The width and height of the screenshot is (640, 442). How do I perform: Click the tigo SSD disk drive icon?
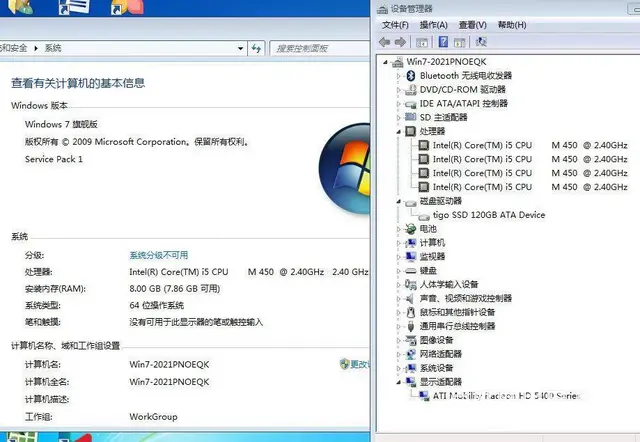tap(424, 216)
